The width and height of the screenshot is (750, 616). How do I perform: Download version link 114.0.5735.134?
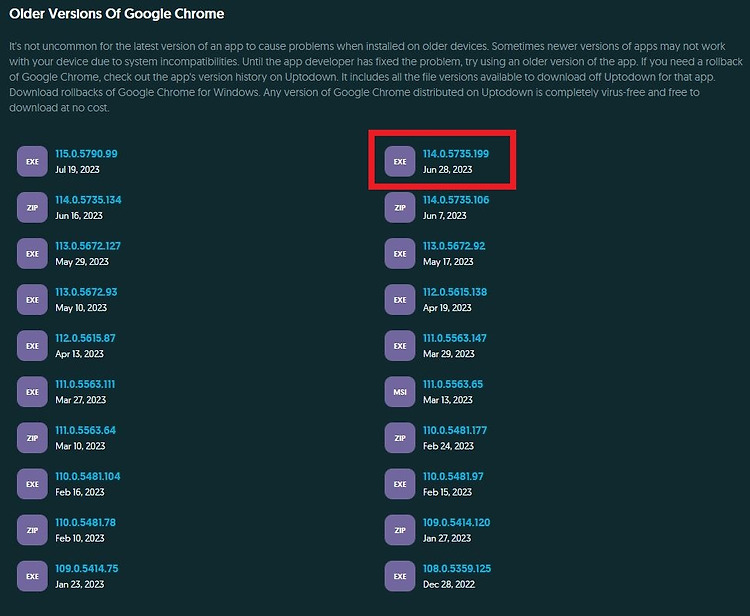(88, 199)
